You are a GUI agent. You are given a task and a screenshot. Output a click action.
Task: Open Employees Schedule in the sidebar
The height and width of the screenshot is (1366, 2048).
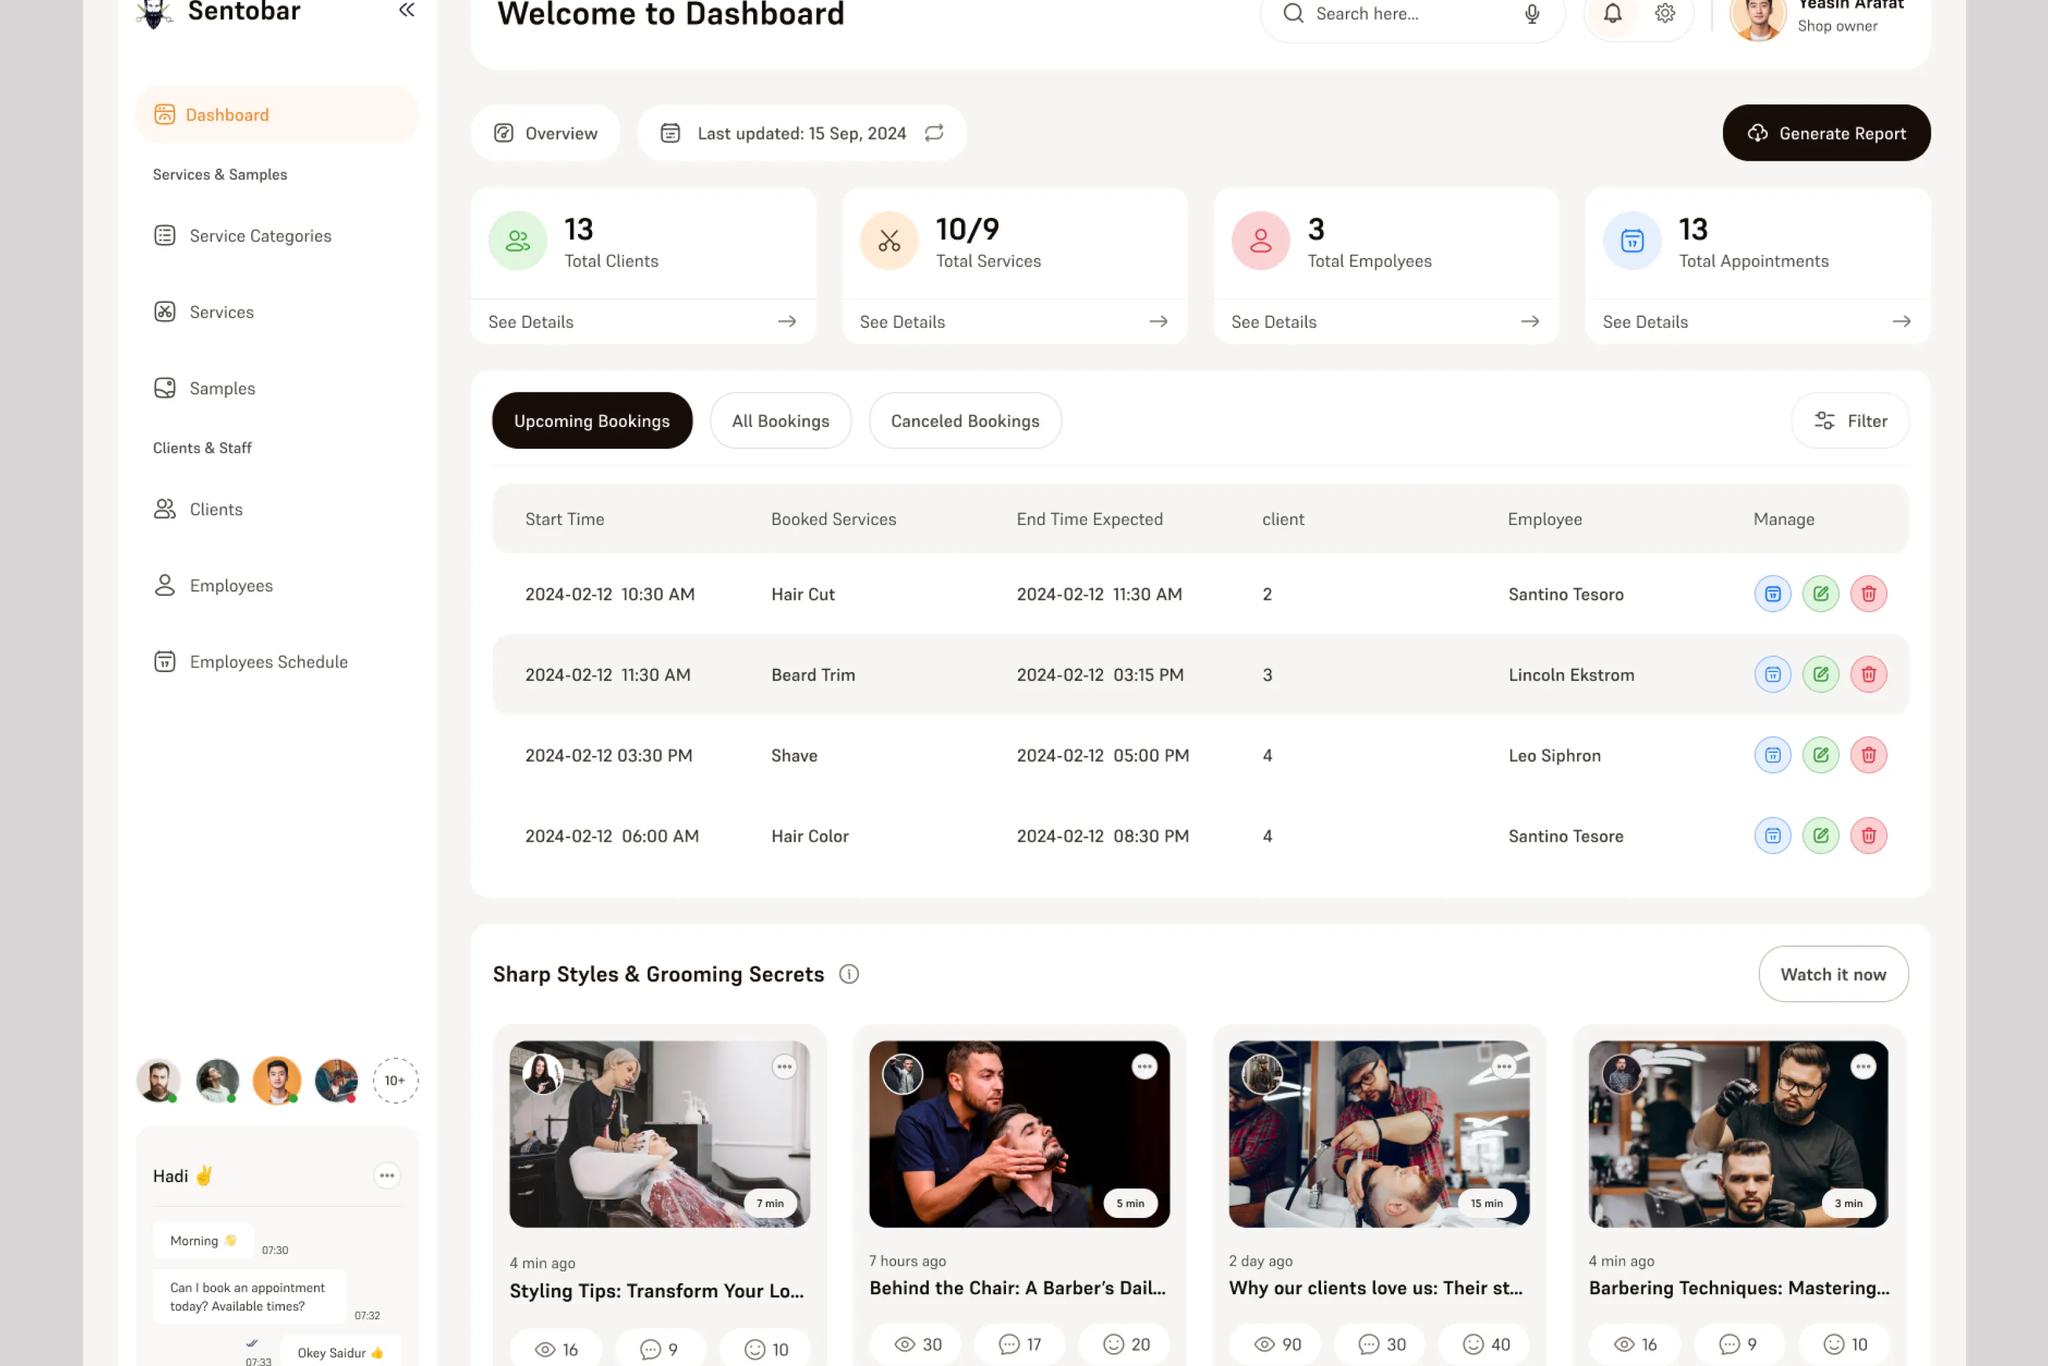click(250, 662)
